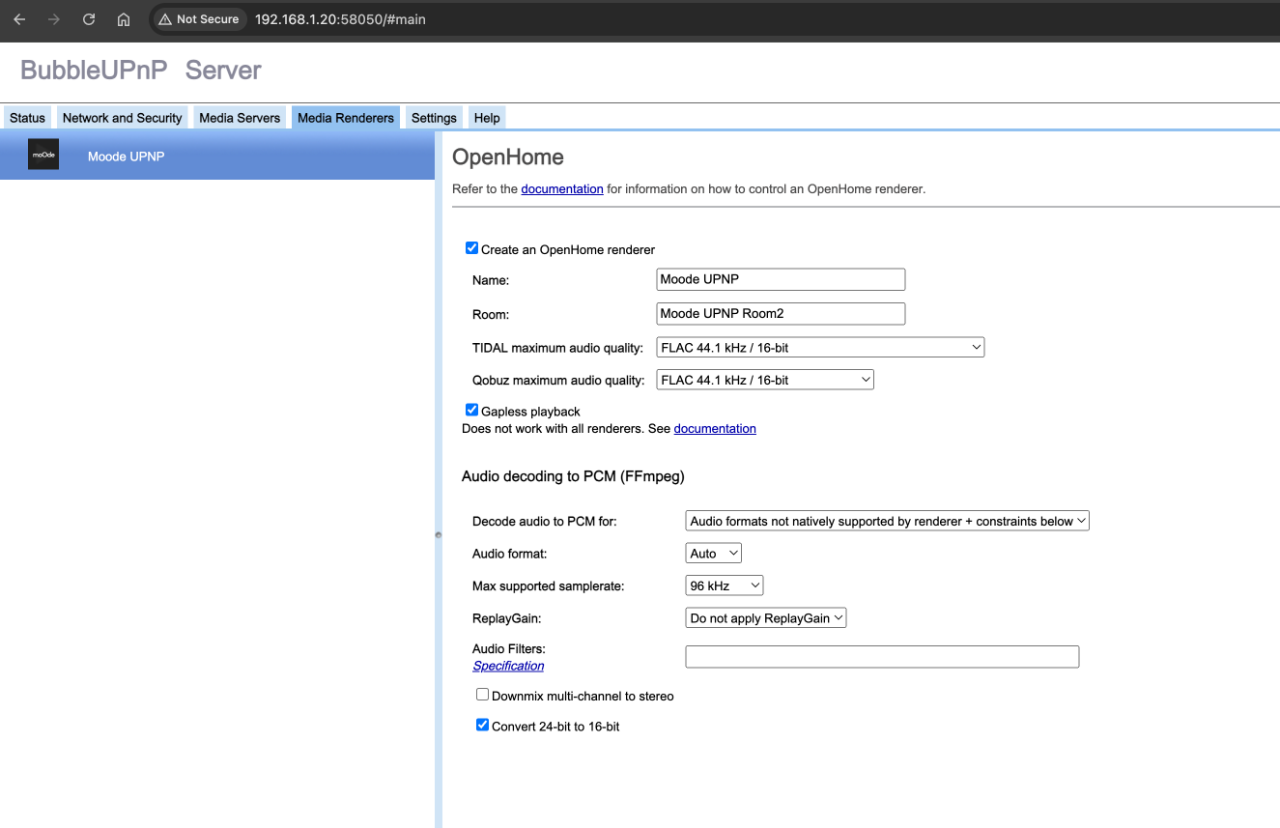The height and width of the screenshot is (828, 1280).
Task: Open the Max supported samplerate dropdown
Action: [x=725, y=585]
